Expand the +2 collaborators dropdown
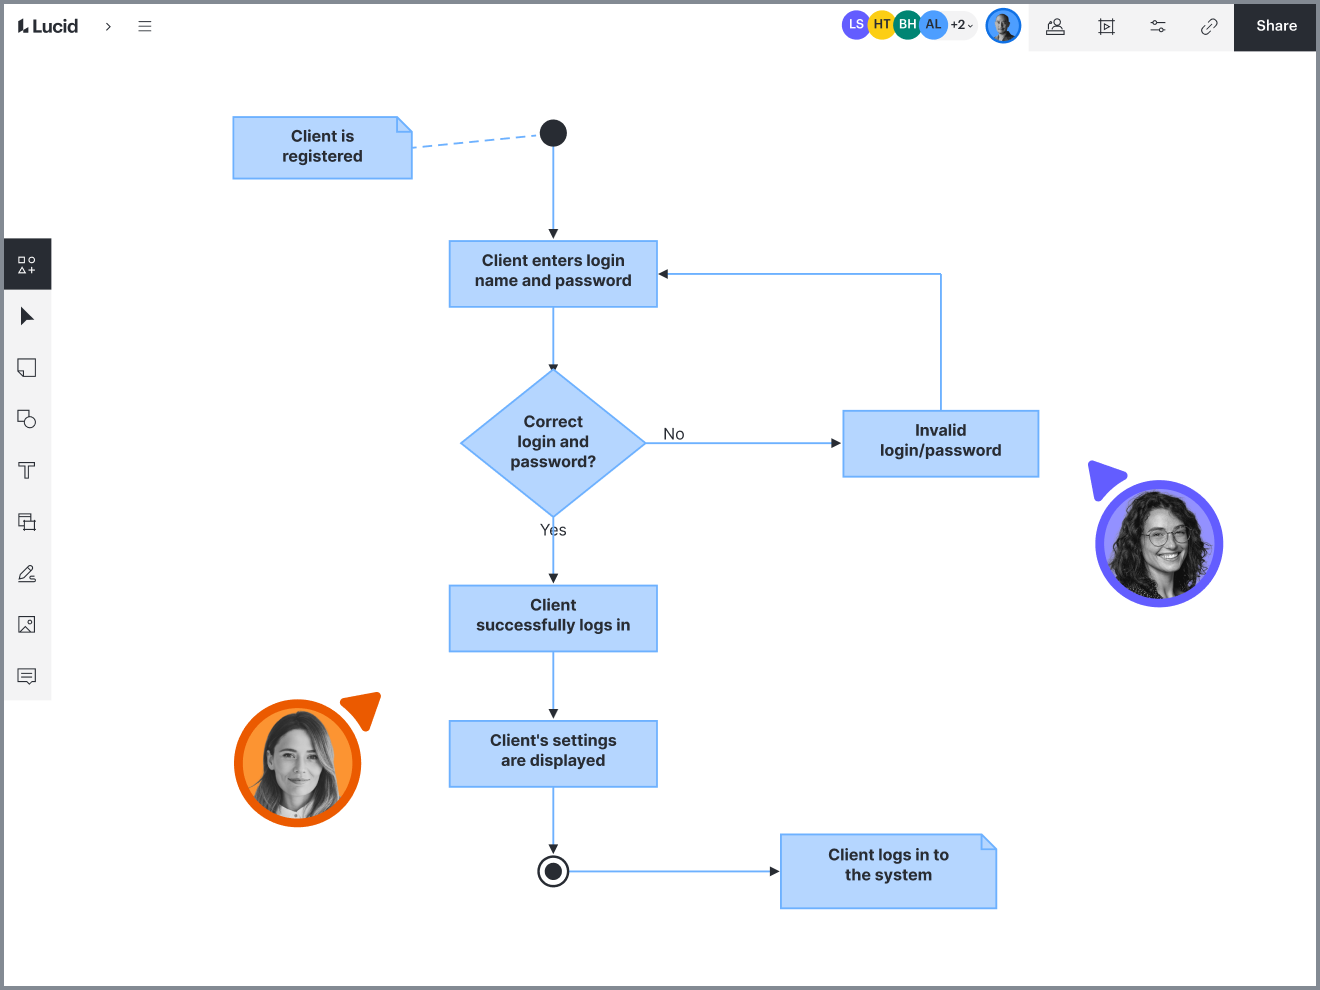 point(961,25)
